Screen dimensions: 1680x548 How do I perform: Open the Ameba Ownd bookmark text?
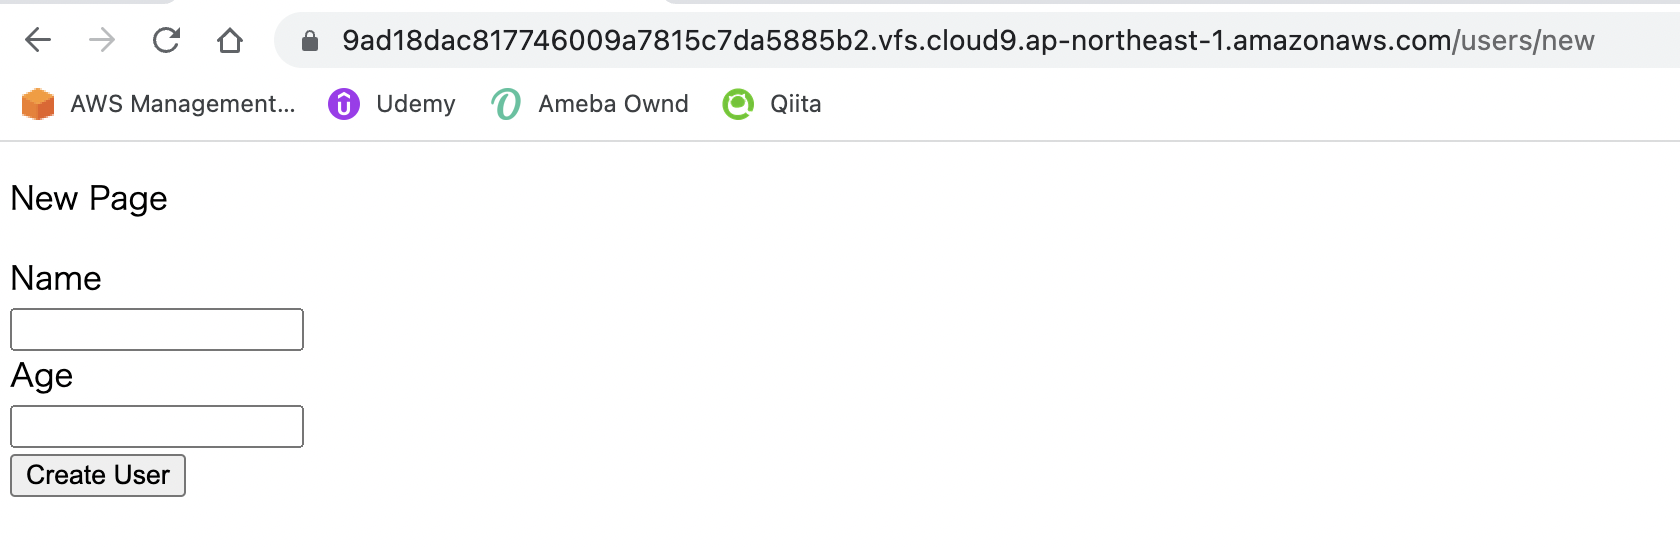pos(613,104)
